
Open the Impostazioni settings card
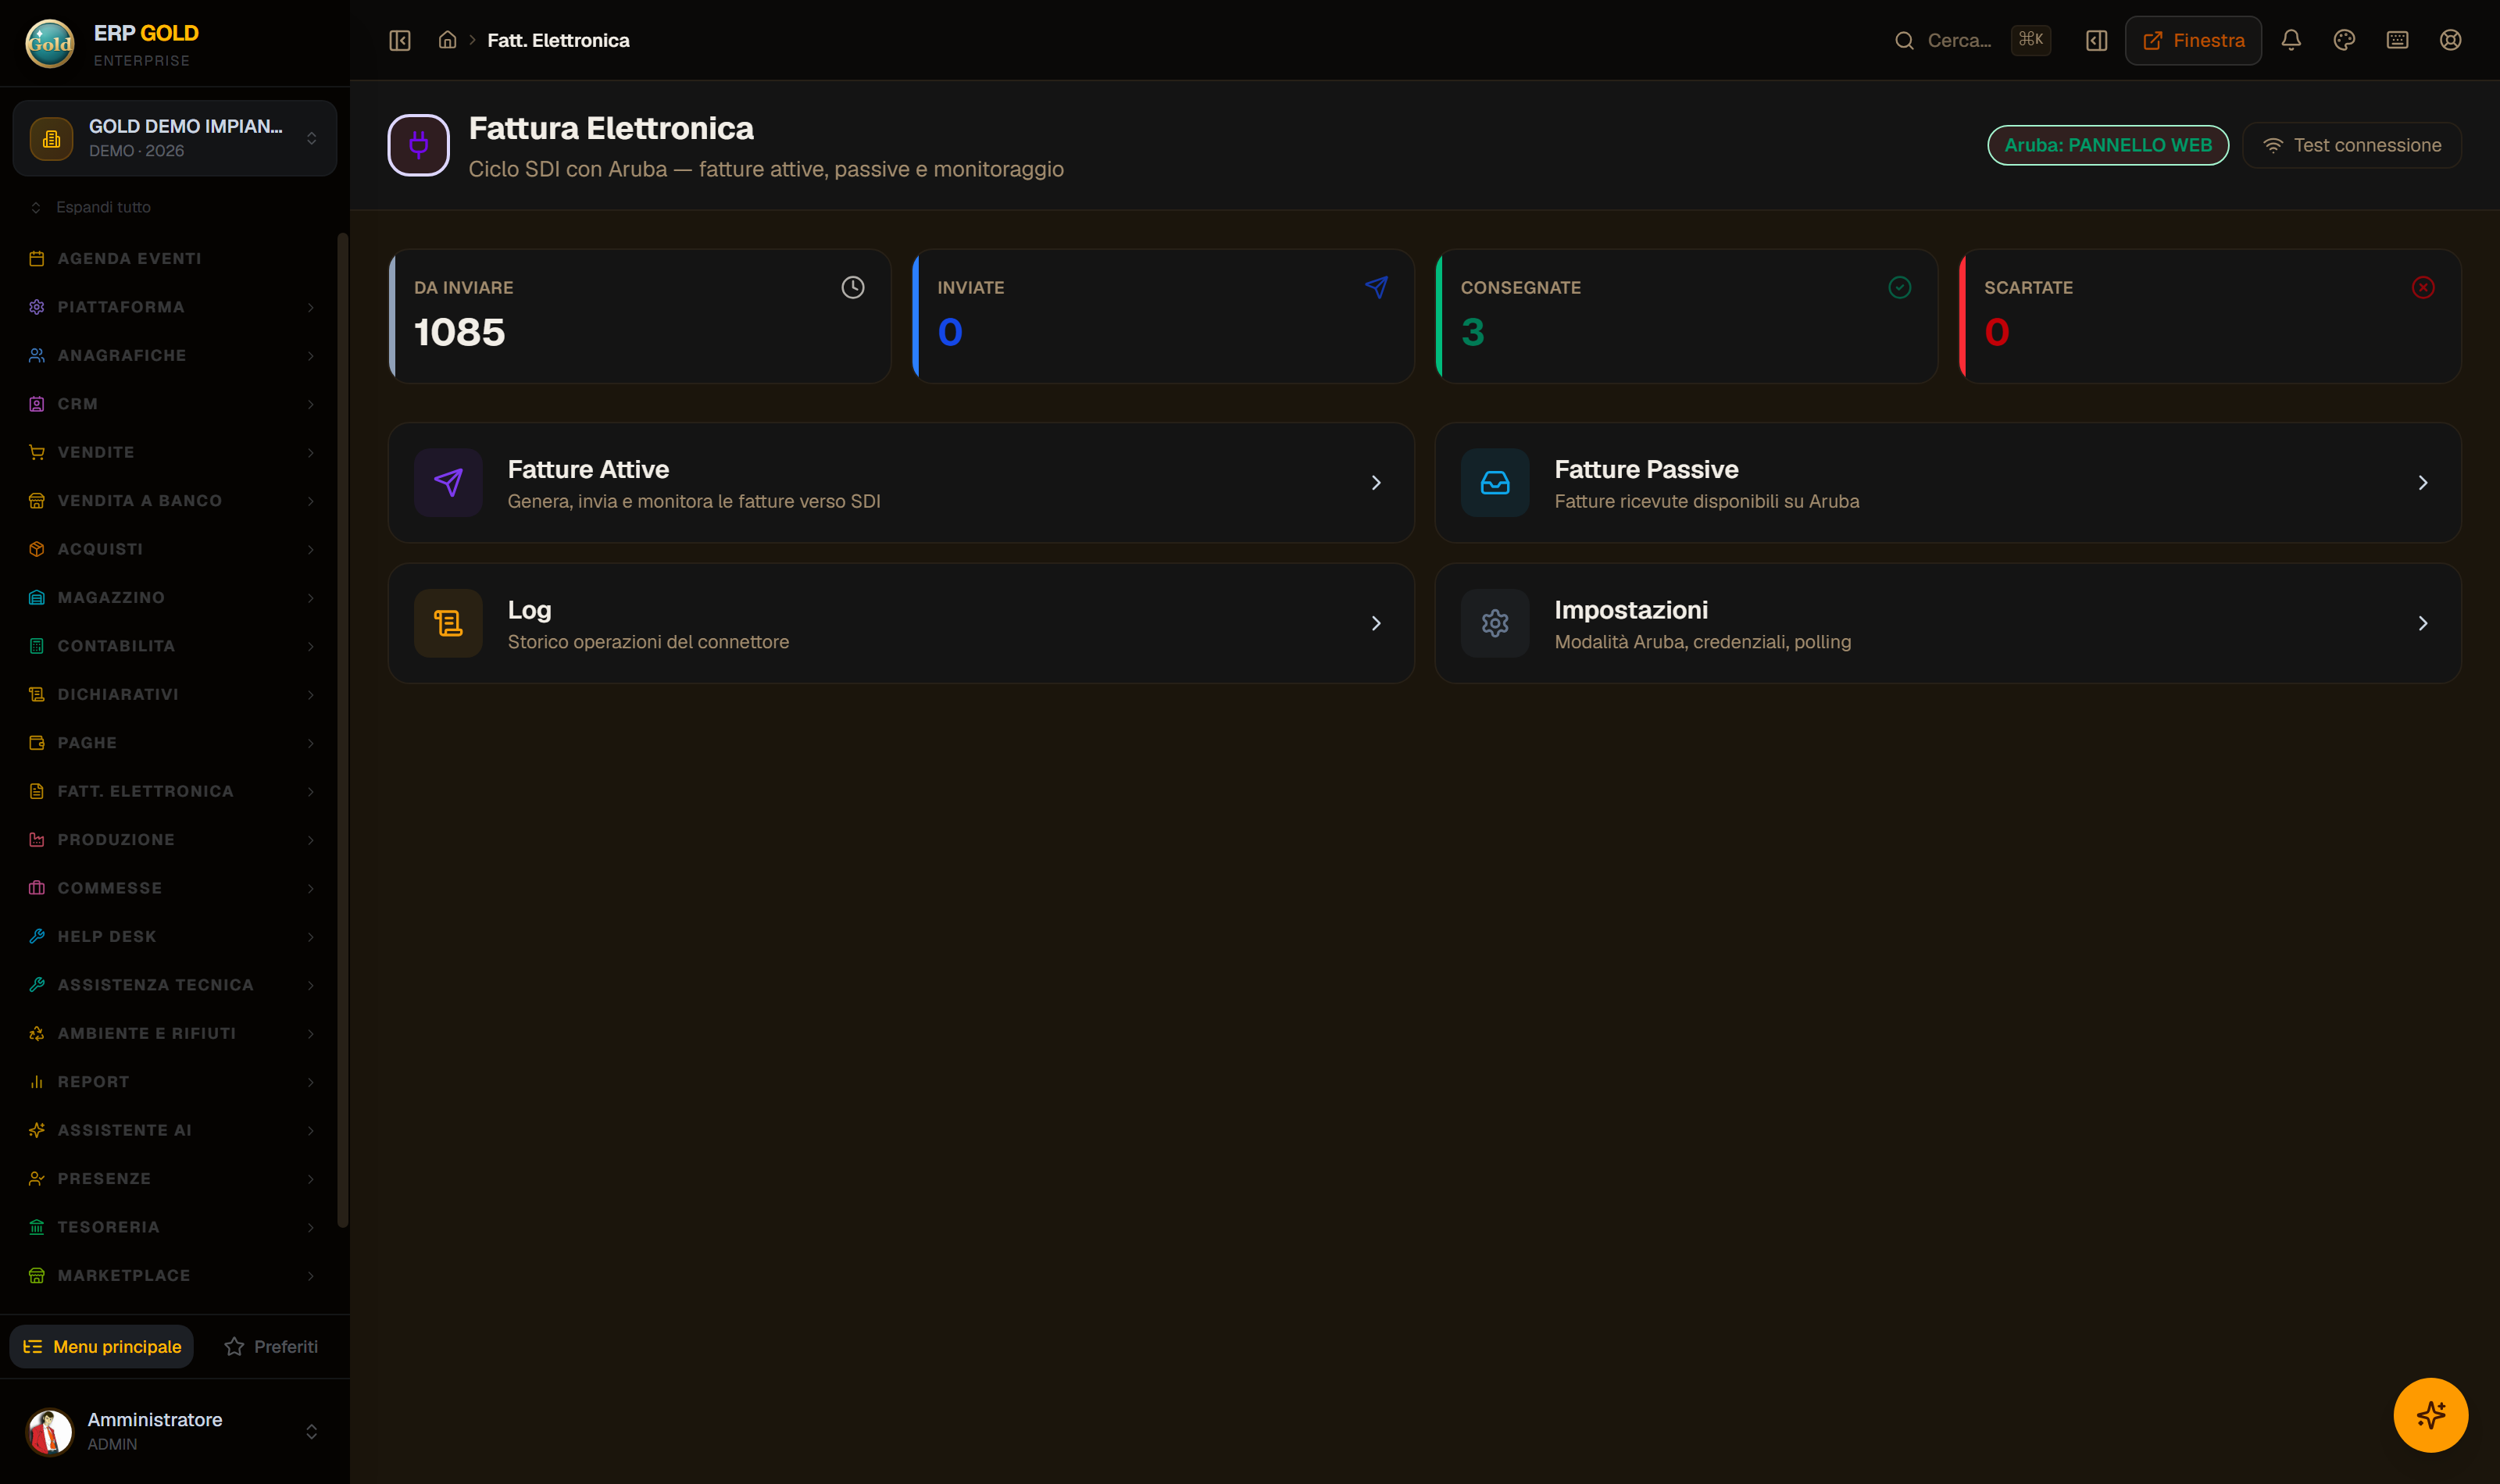pos(1948,623)
